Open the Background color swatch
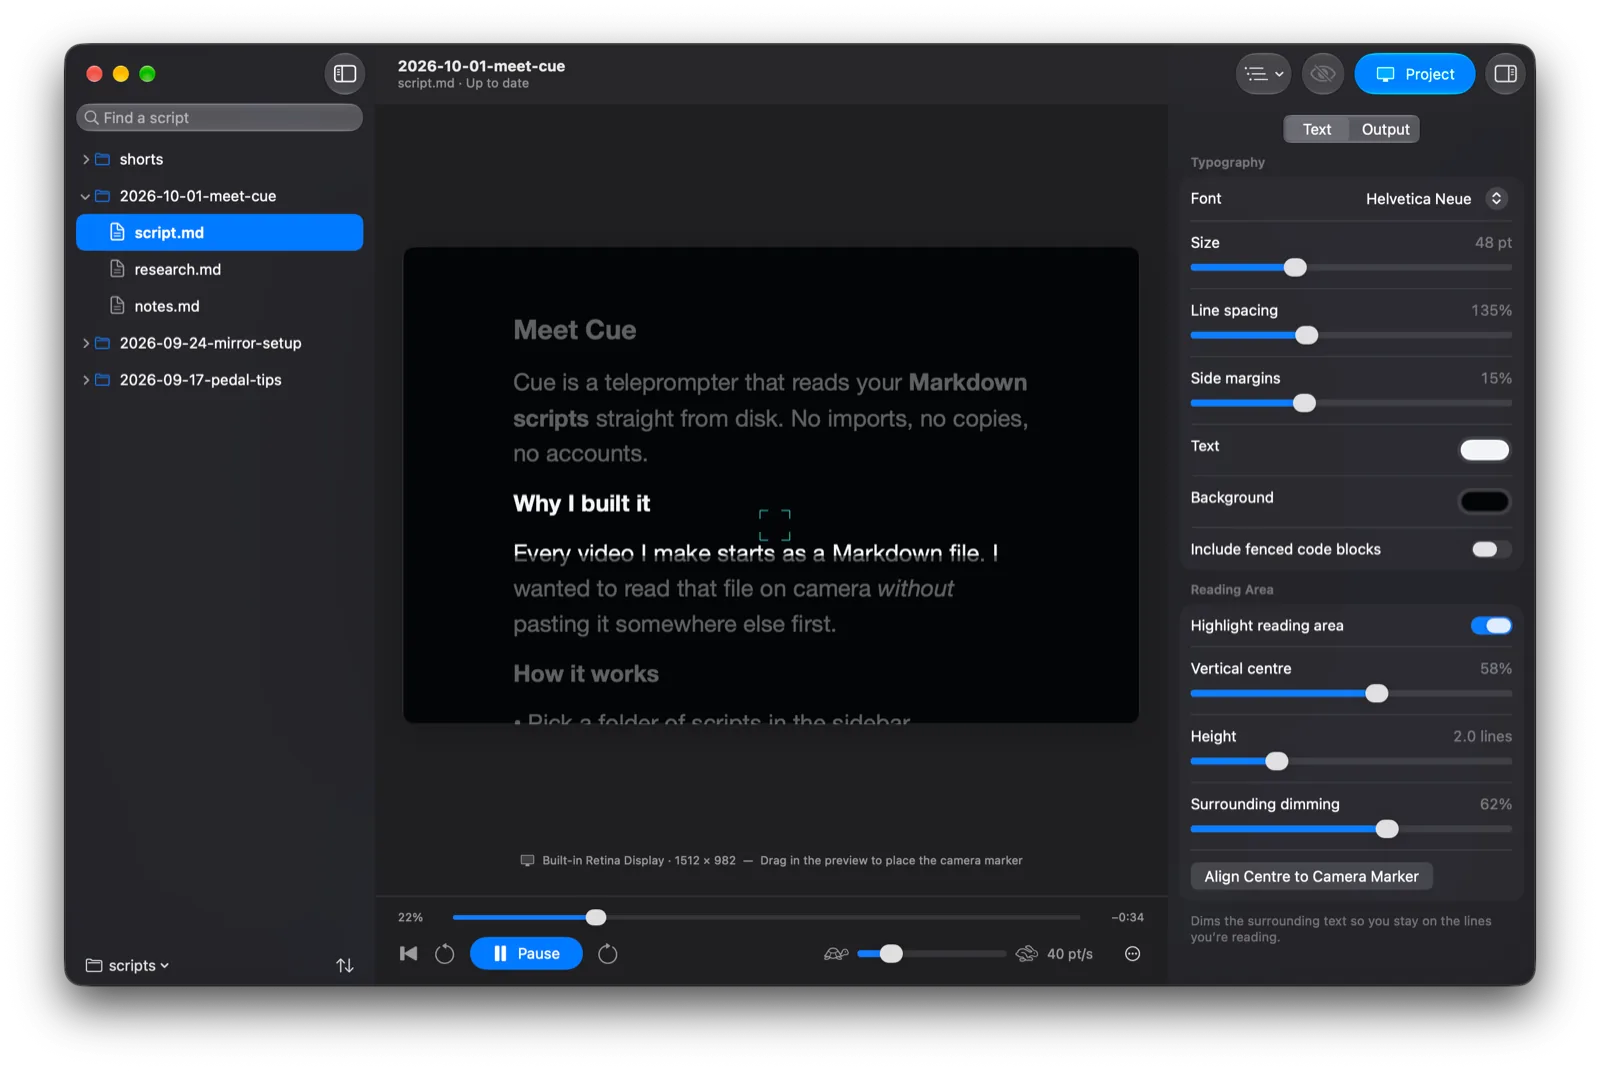 (1484, 501)
